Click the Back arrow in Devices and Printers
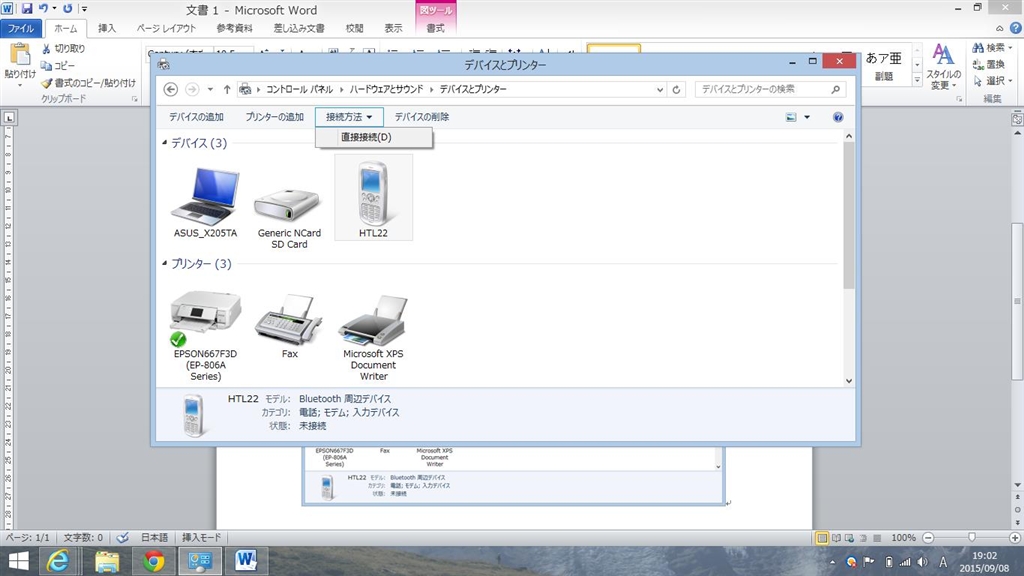 [x=170, y=89]
